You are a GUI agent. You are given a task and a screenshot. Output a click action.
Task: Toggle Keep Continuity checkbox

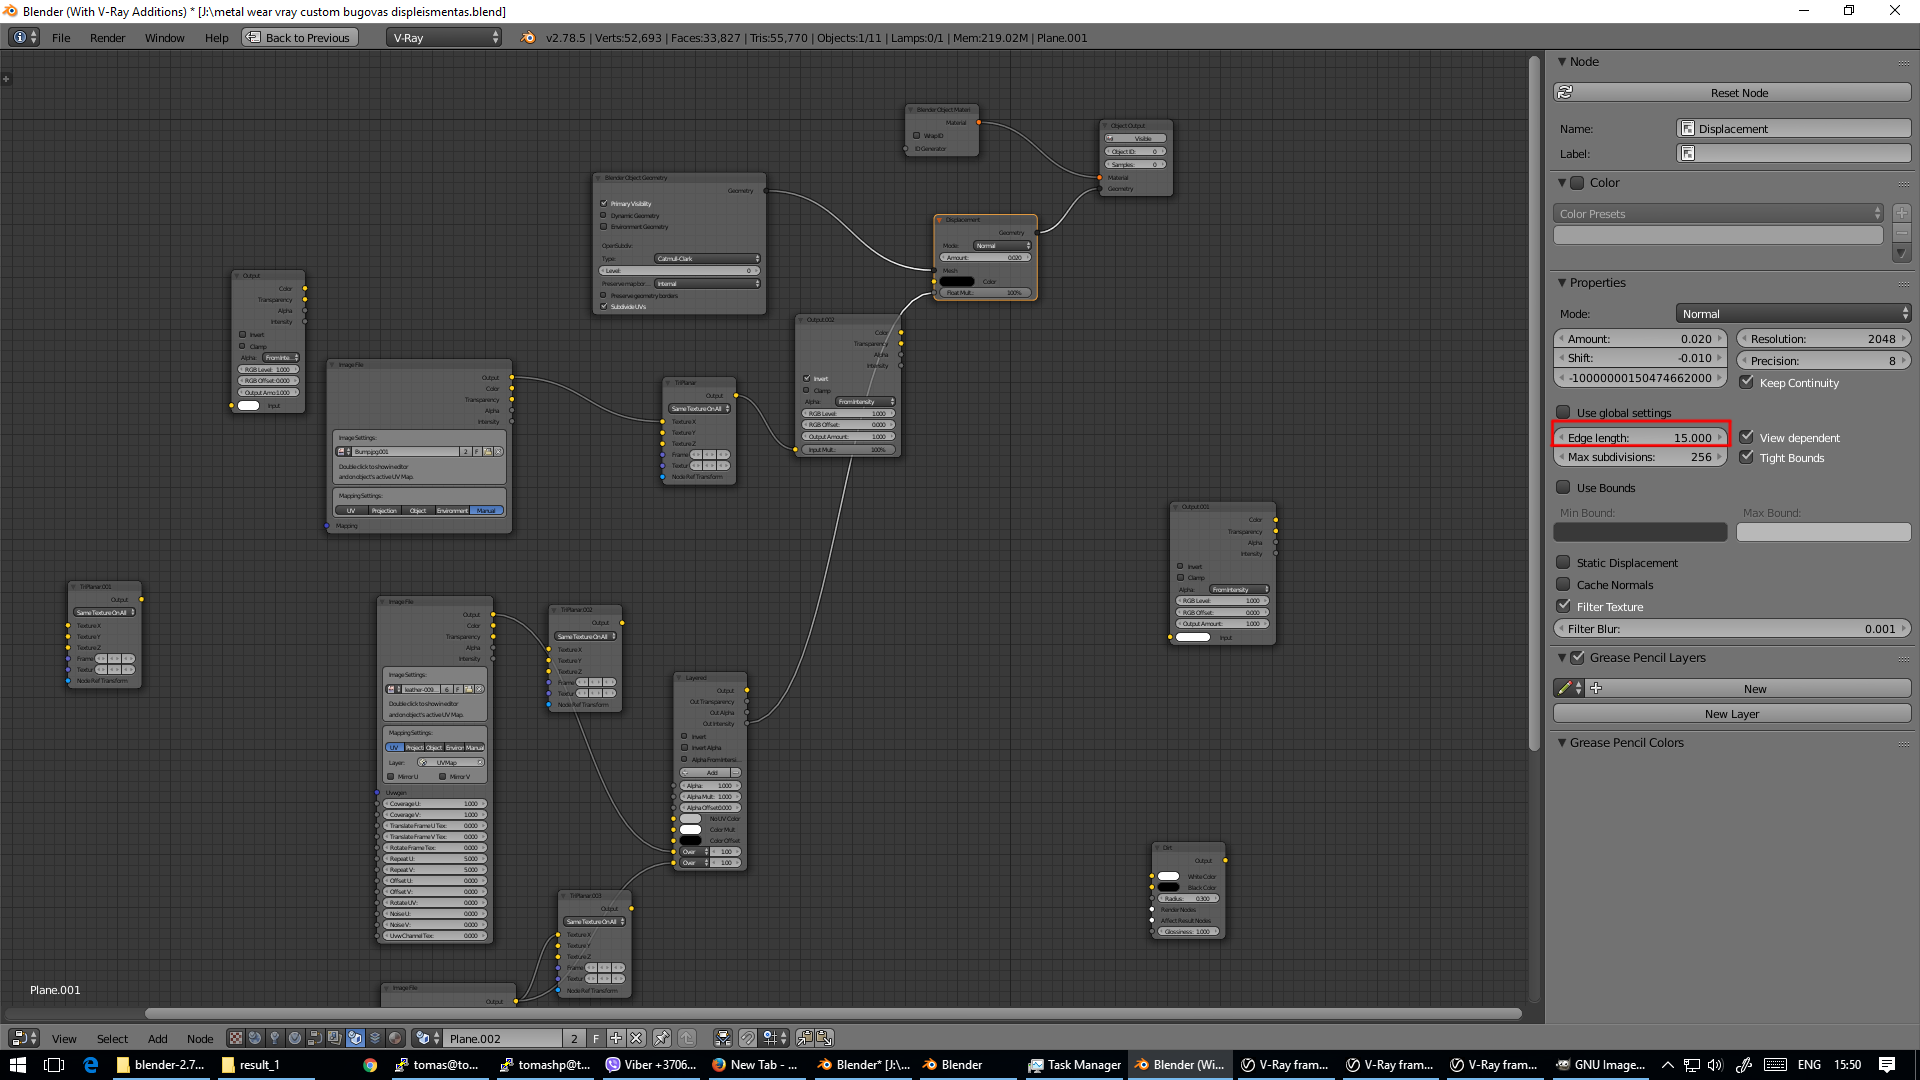(1746, 382)
